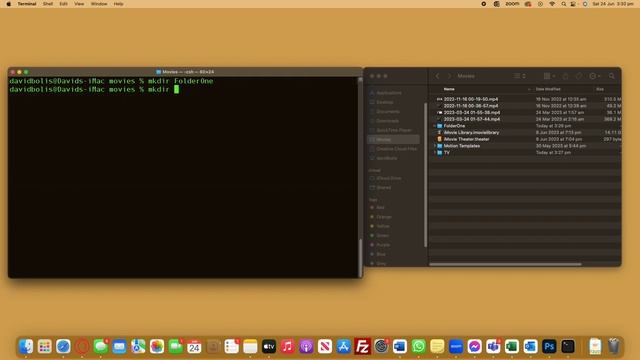Click the Terminal command line cursor
640x360 pixels.
coord(176,89)
